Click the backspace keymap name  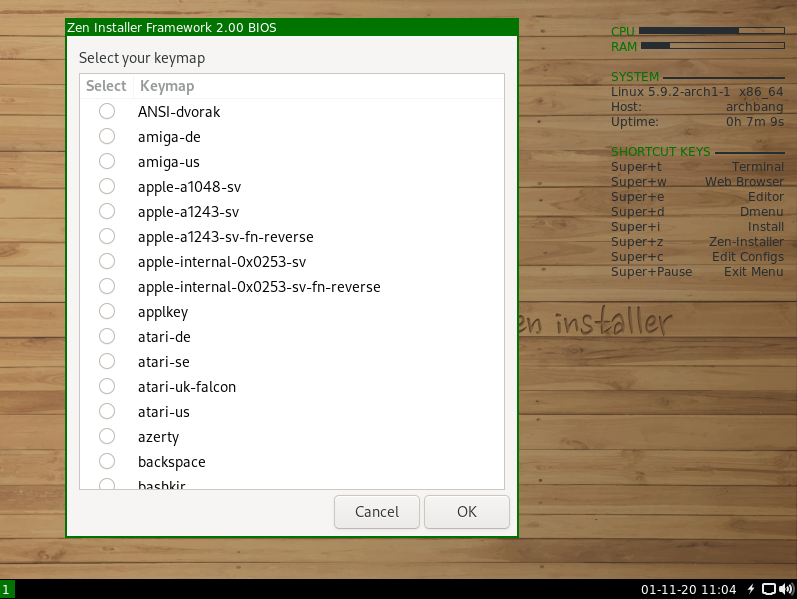171,462
